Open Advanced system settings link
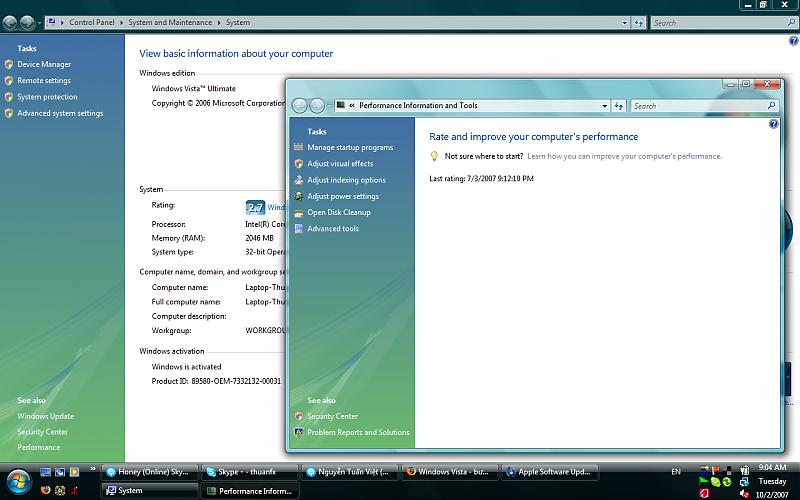The height and width of the screenshot is (500, 800). coord(60,113)
